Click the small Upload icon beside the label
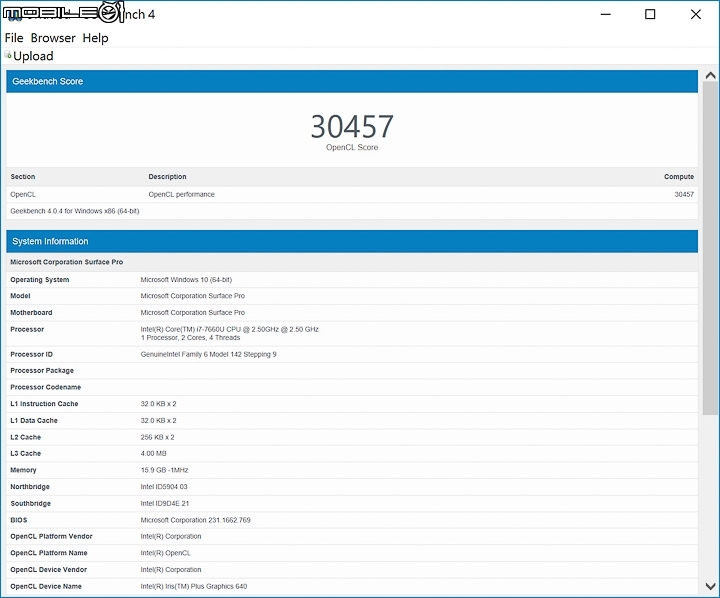 point(8,55)
